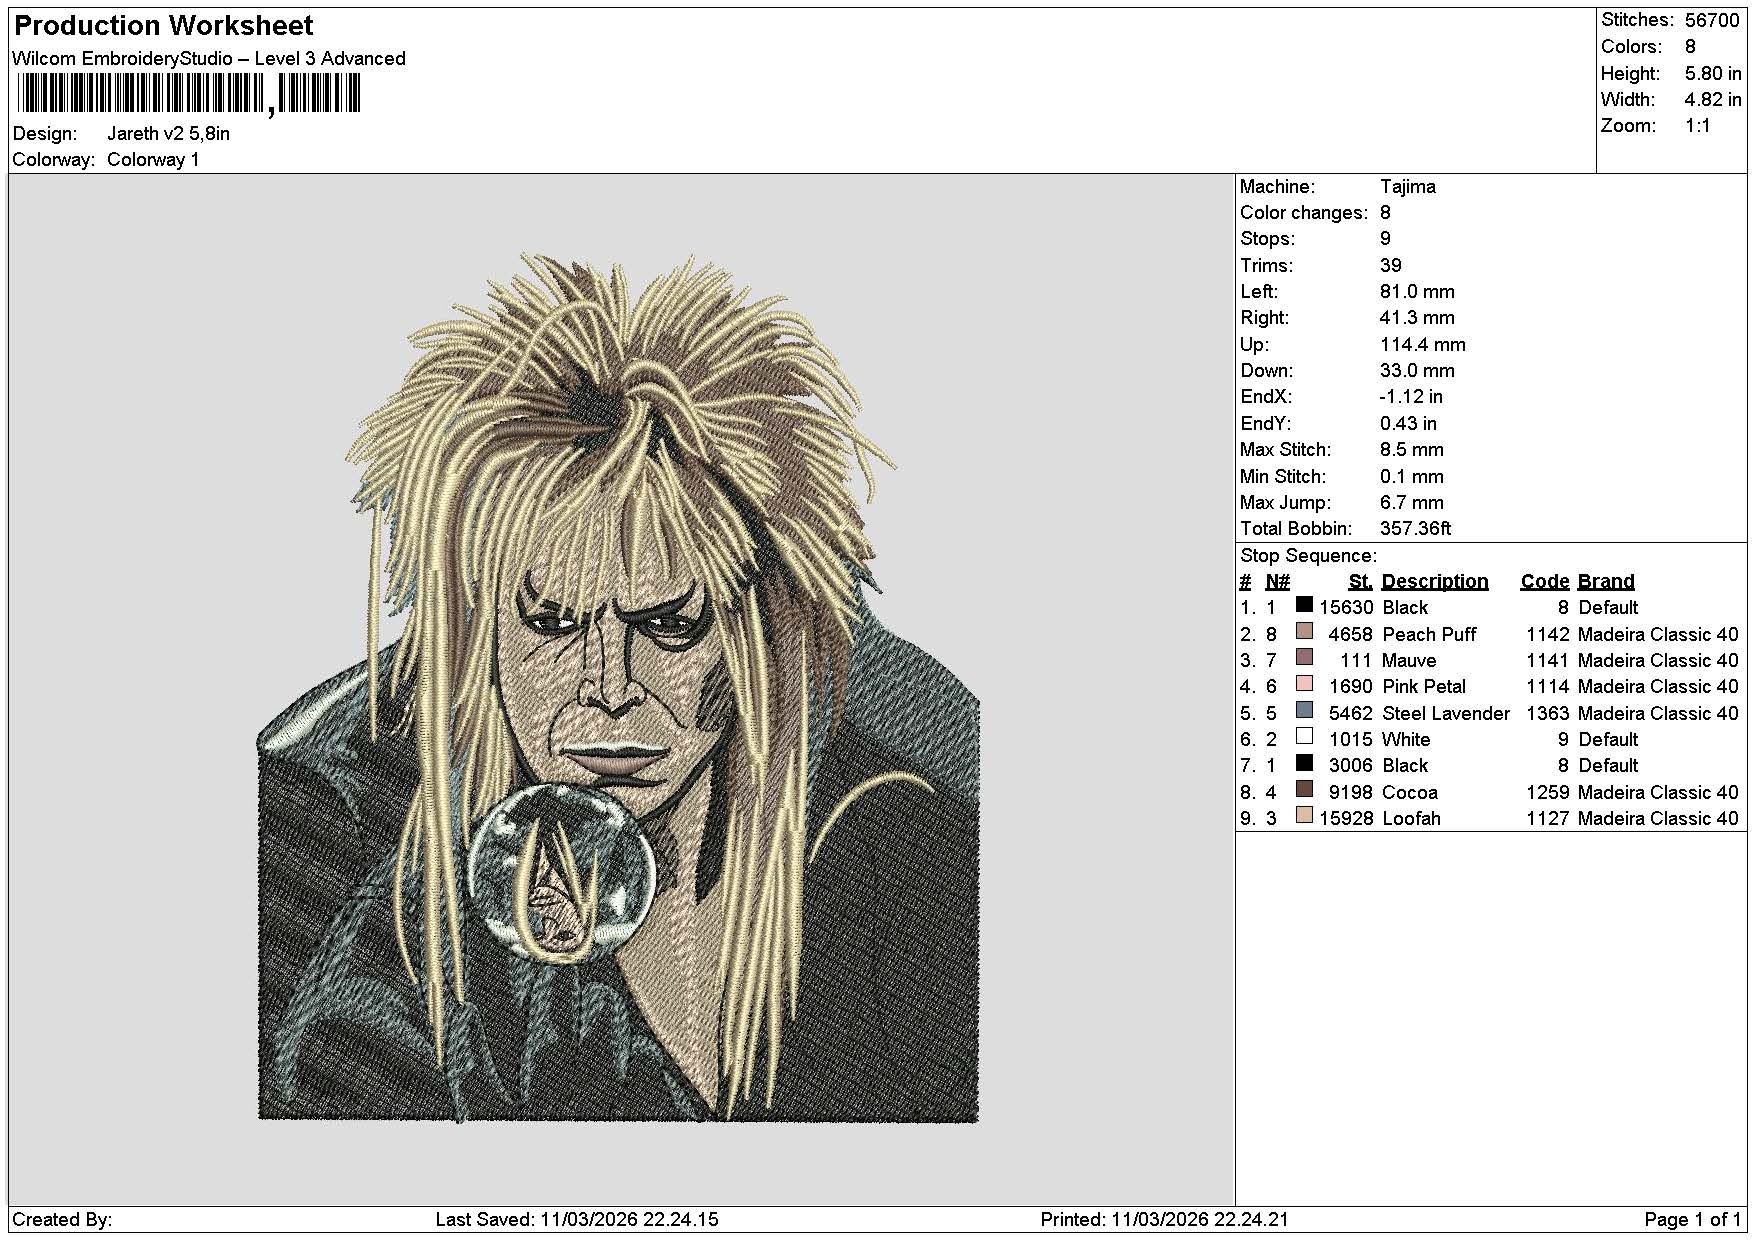The image size is (1755, 1240).
Task: Select the 'Colorway 1' value
Action: tap(153, 160)
